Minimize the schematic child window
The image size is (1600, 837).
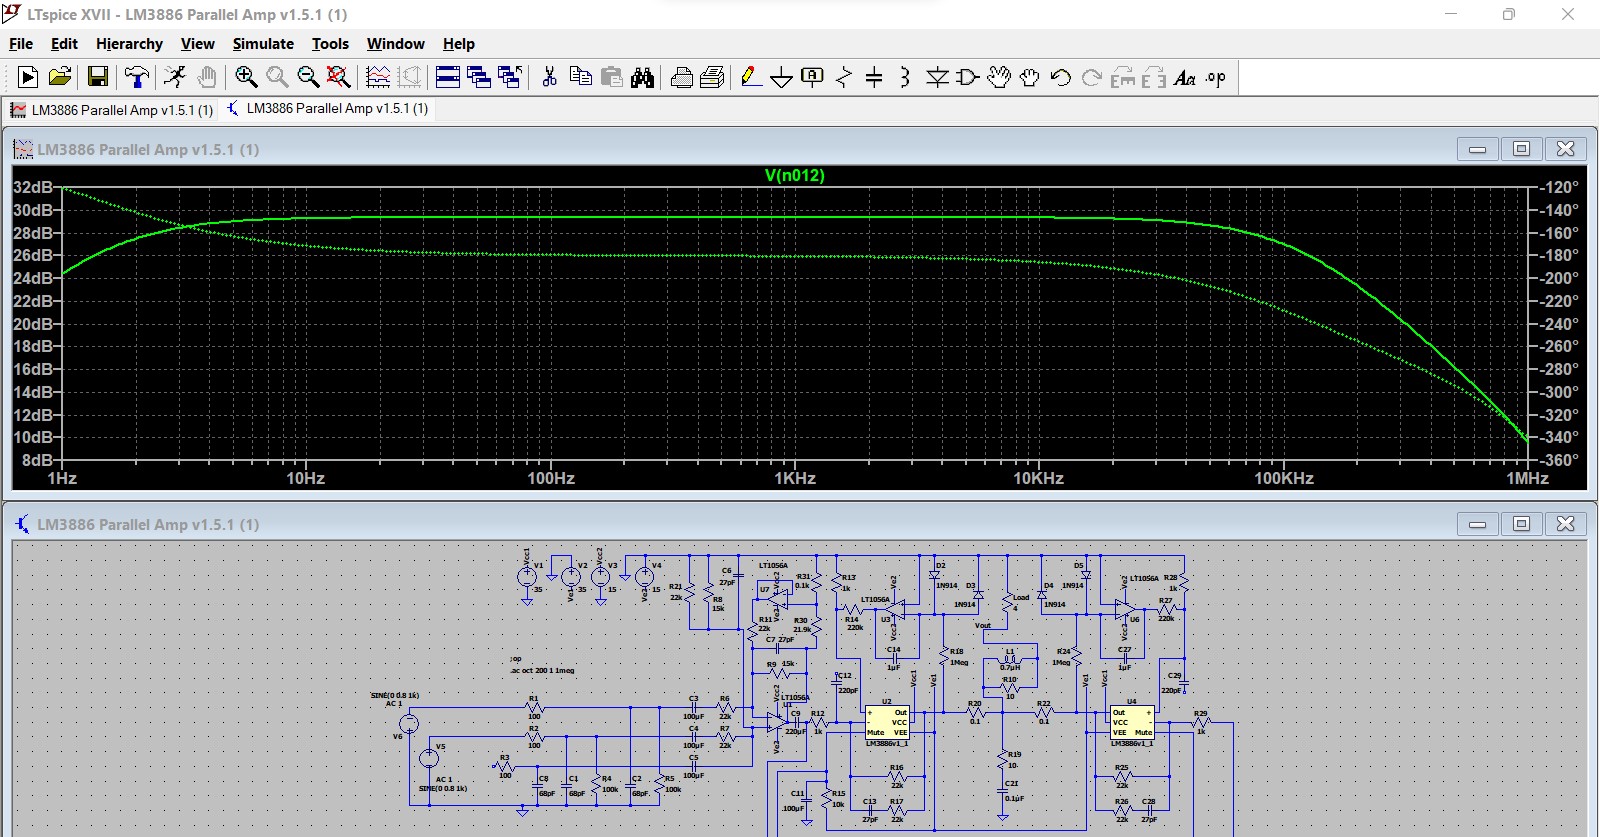tap(1477, 524)
